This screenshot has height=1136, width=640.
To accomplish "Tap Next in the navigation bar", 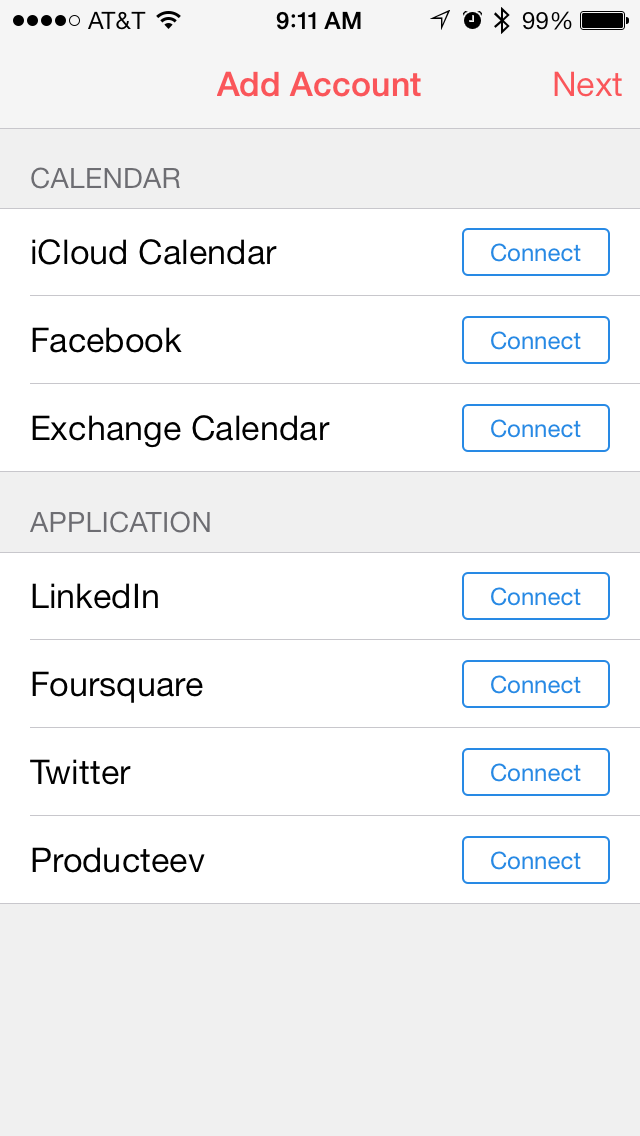I will 587,85.
